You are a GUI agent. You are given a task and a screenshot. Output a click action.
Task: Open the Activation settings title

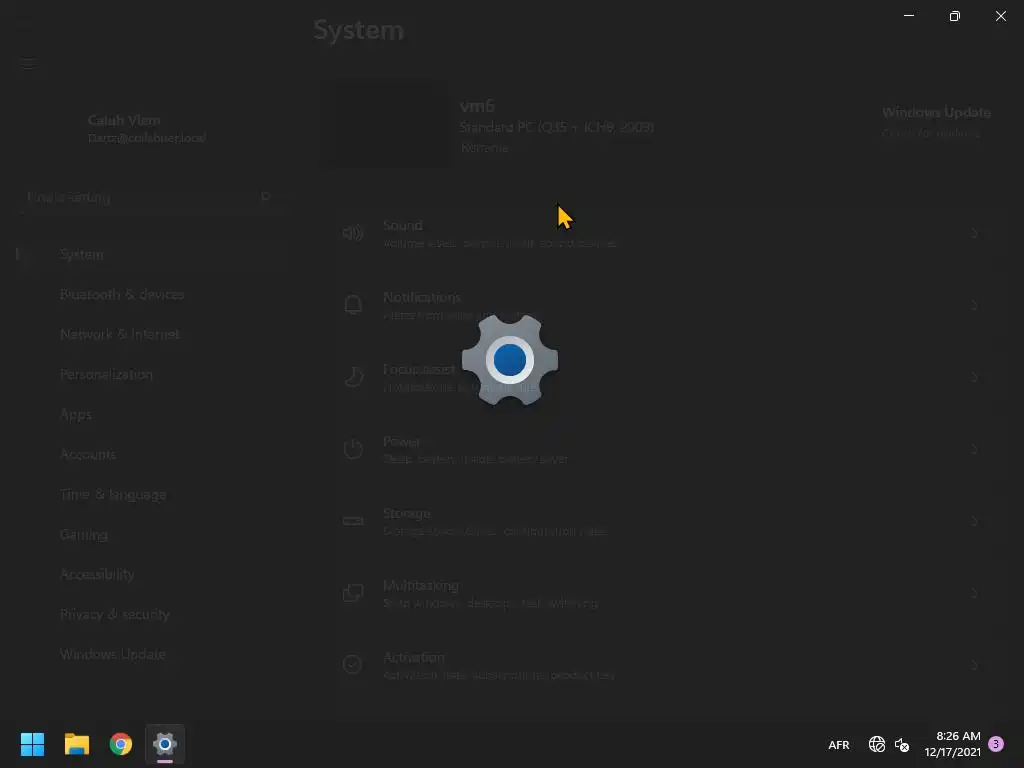[413, 657]
